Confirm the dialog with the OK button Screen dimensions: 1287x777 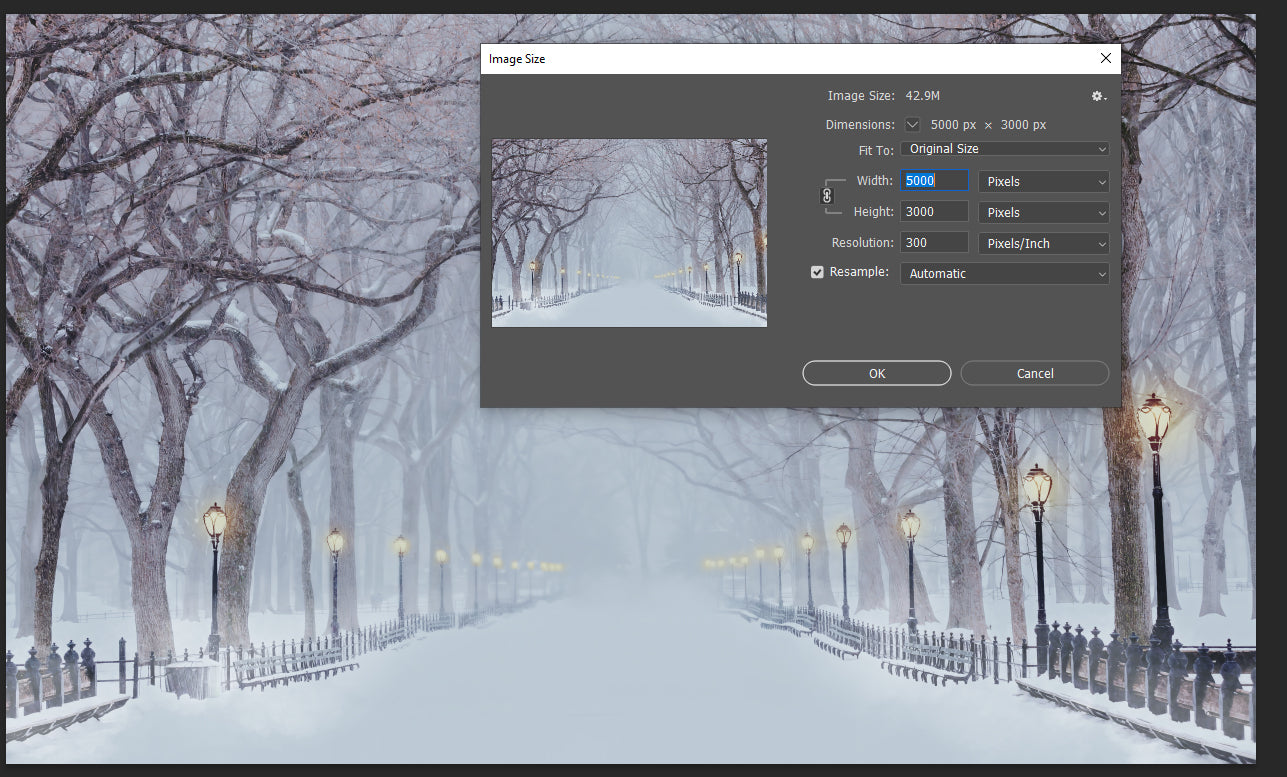(876, 373)
